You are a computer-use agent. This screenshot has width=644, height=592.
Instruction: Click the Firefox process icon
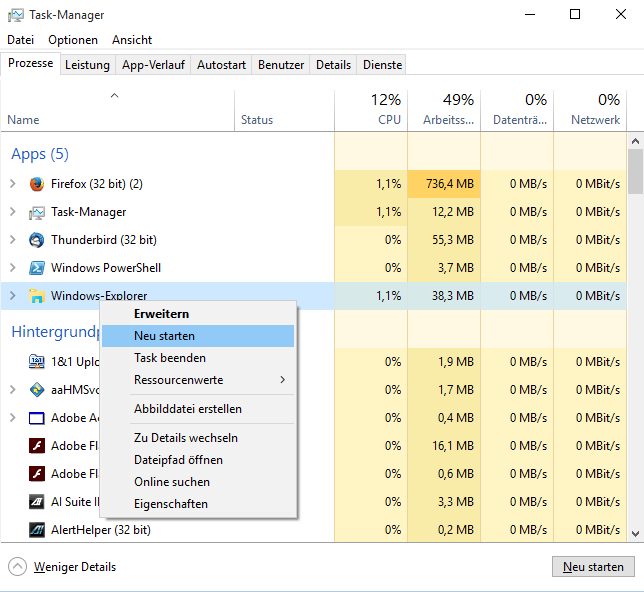[37, 184]
